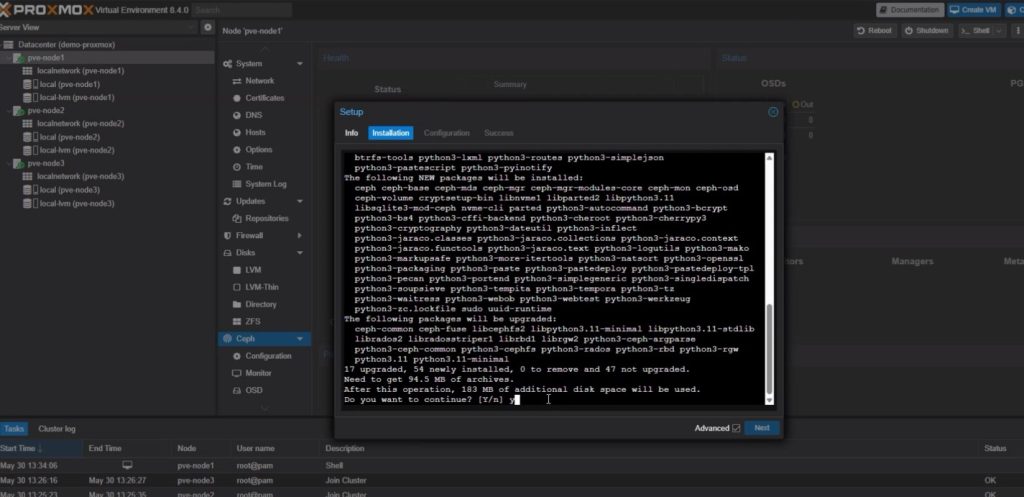Switch to the Cluster log tab
This screenshot has height=497, width=1024.
pyautogui.click(x=57, y=429)
